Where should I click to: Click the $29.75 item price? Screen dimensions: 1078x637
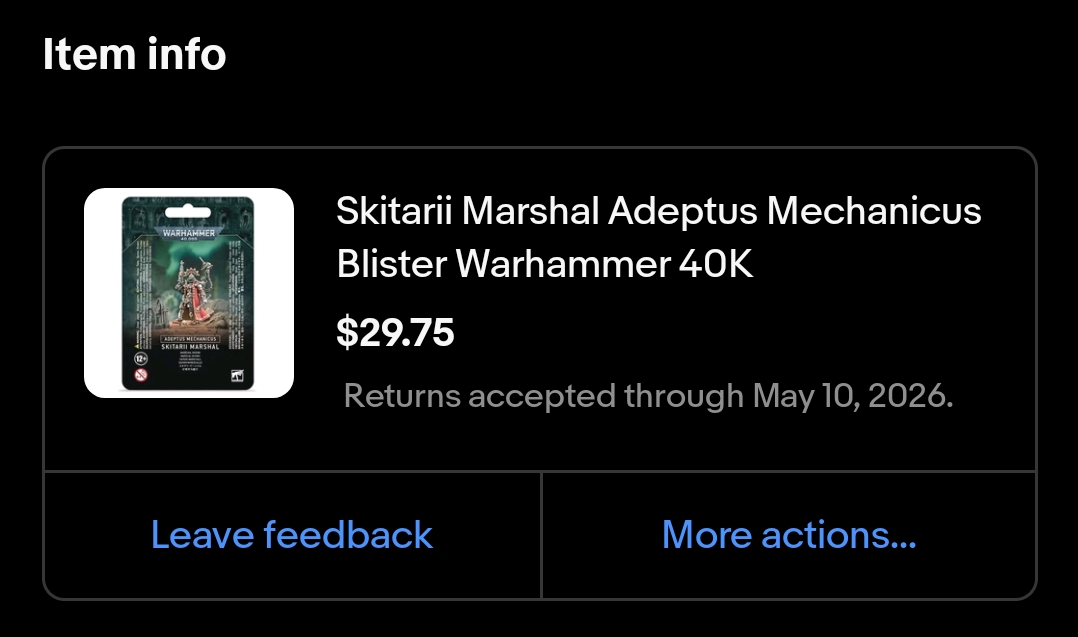395,332
